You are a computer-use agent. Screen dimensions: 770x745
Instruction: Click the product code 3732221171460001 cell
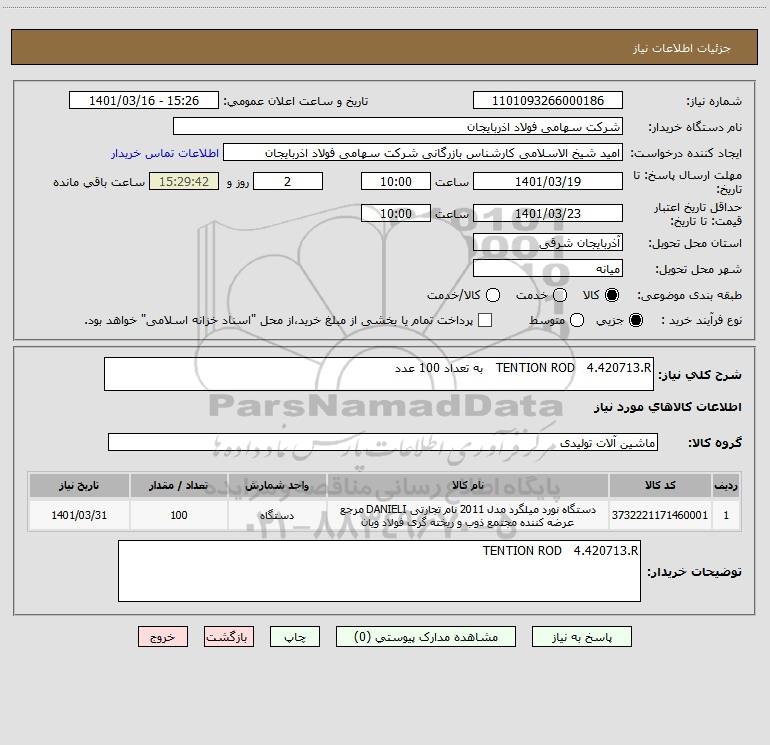660,515
